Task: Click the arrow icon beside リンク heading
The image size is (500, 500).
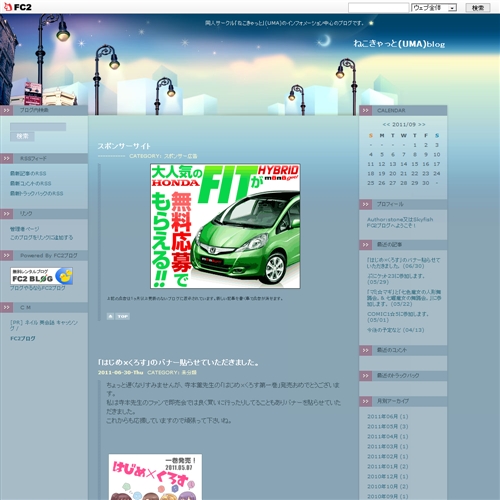Action: point(6,214)
